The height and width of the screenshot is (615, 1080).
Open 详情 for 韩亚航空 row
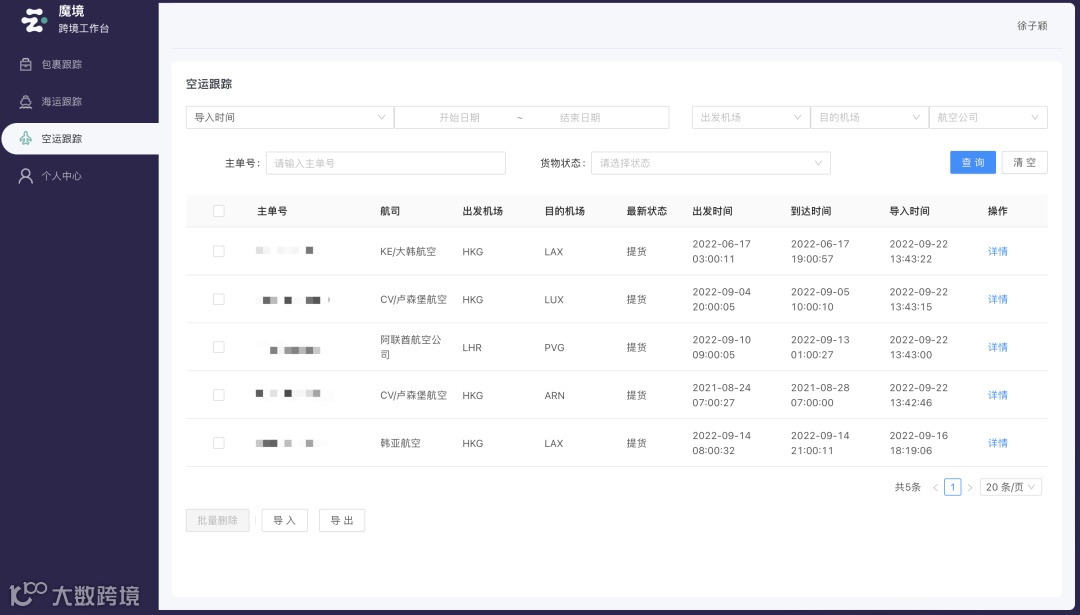tap(997, 443)
